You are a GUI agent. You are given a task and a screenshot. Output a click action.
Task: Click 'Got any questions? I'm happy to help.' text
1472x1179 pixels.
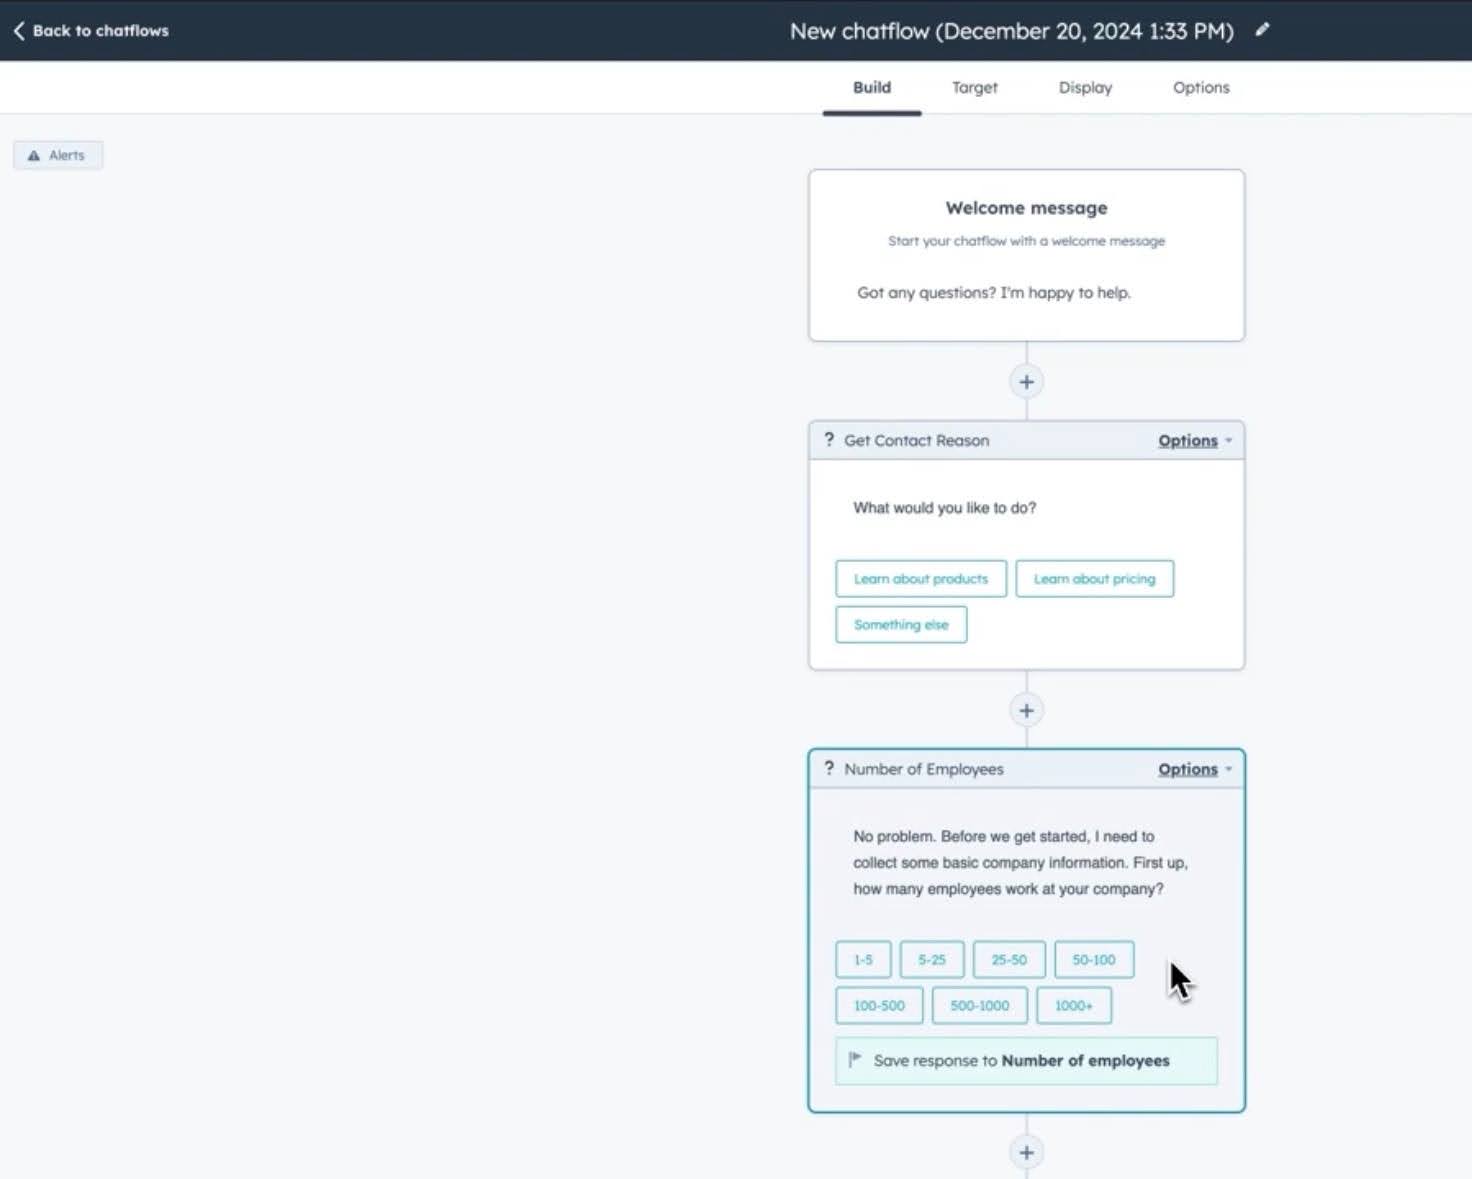[993, 293]
